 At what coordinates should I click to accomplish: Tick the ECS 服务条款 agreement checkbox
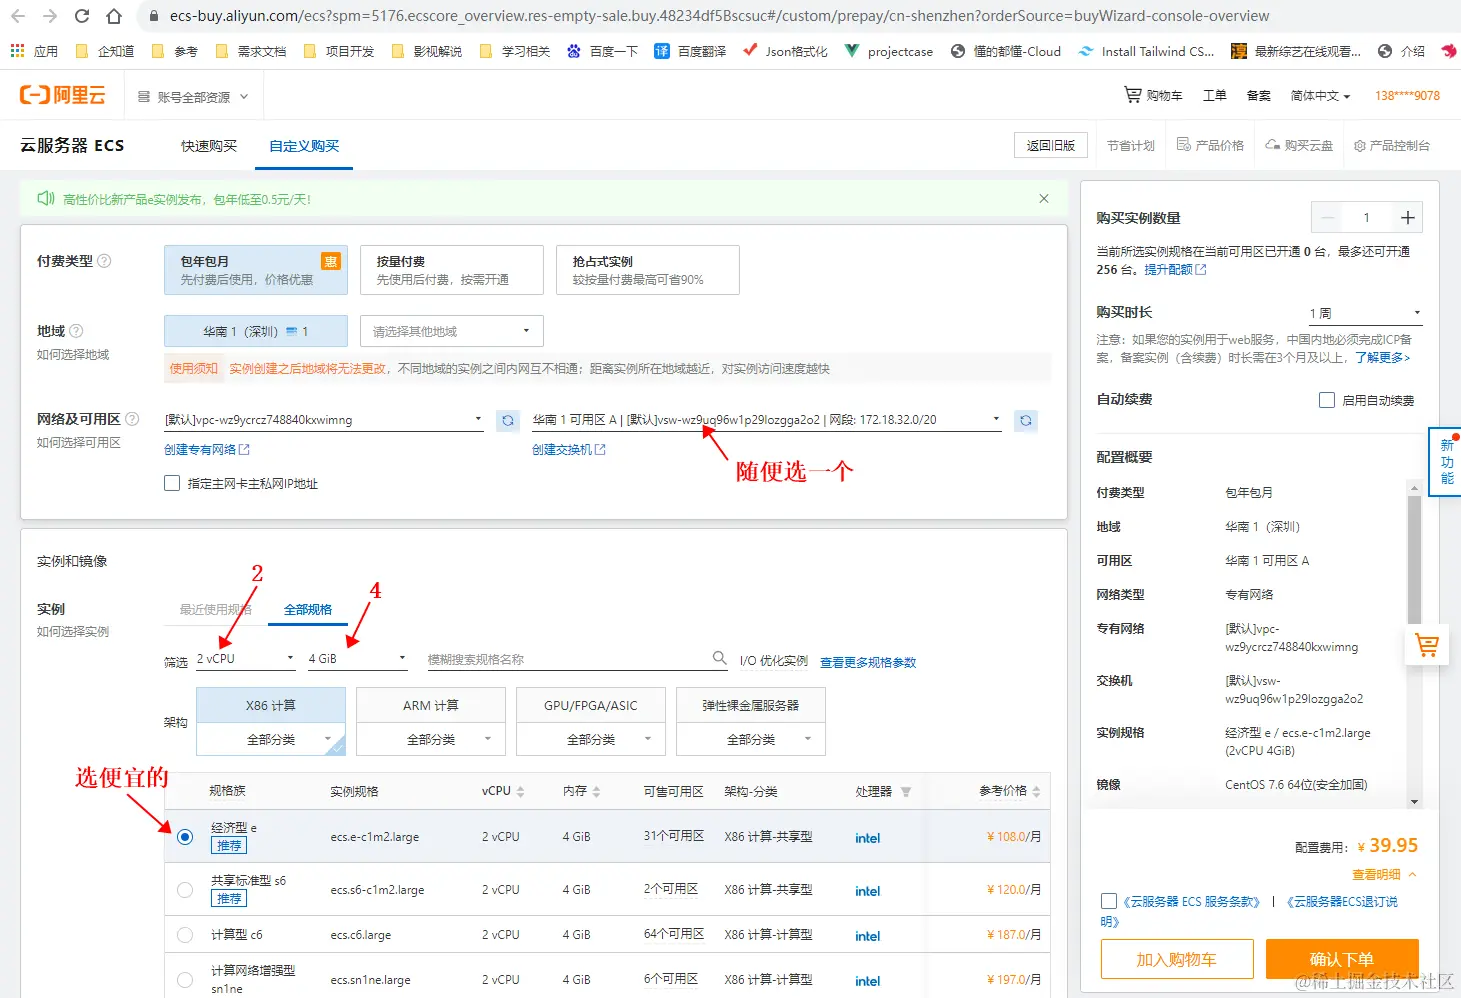tap(1108, 901)
